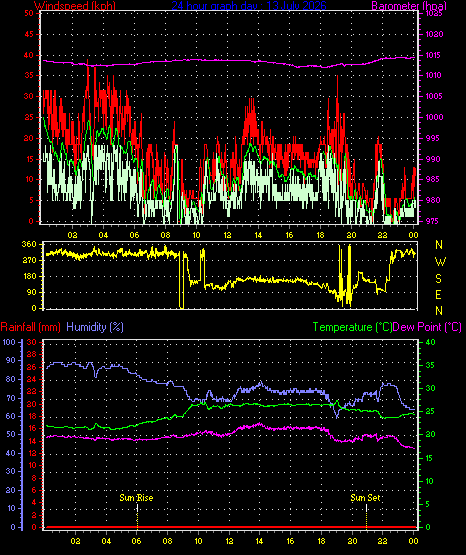Click the 14 hour tick on bottom chart
Image resolution: width=466 pixels, height=555 pixels.
pyautogui.click(x=259, y=541)
